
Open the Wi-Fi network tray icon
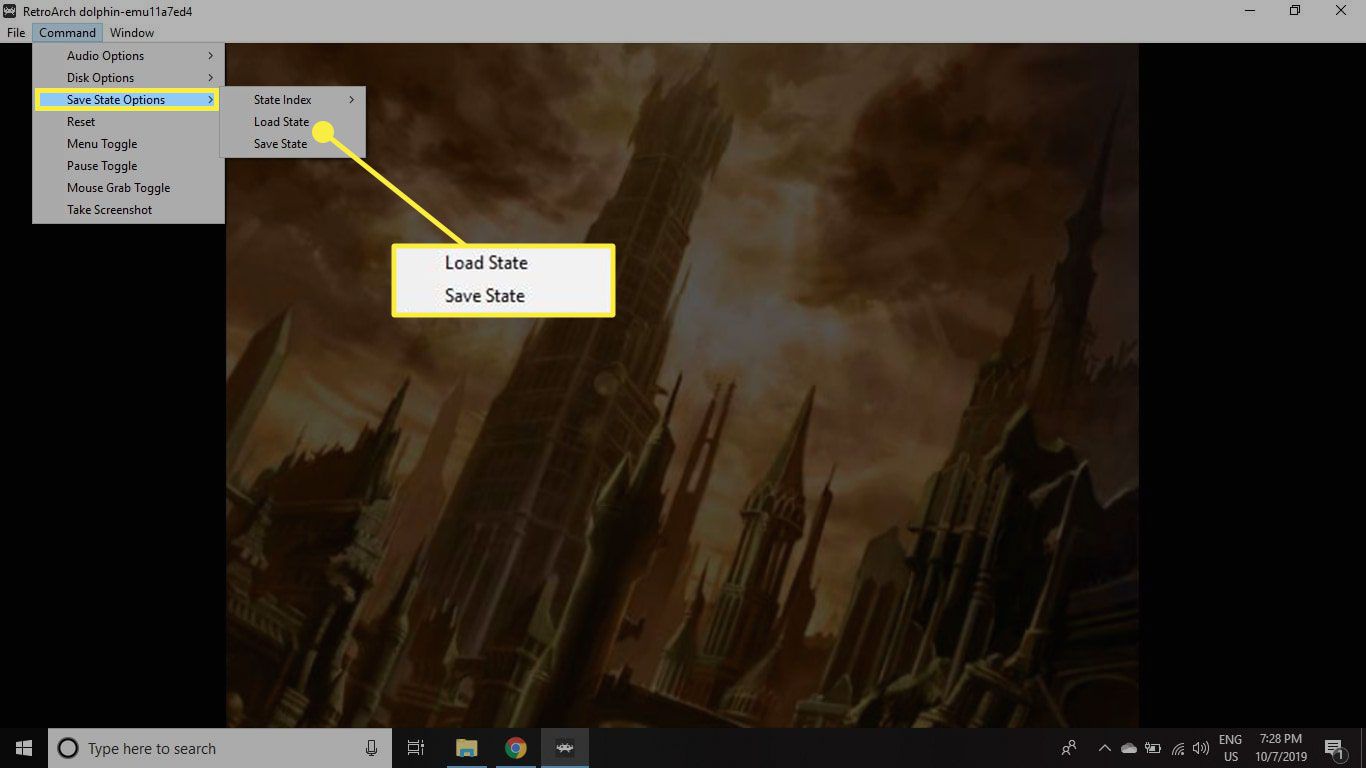tap(1178, 748)
